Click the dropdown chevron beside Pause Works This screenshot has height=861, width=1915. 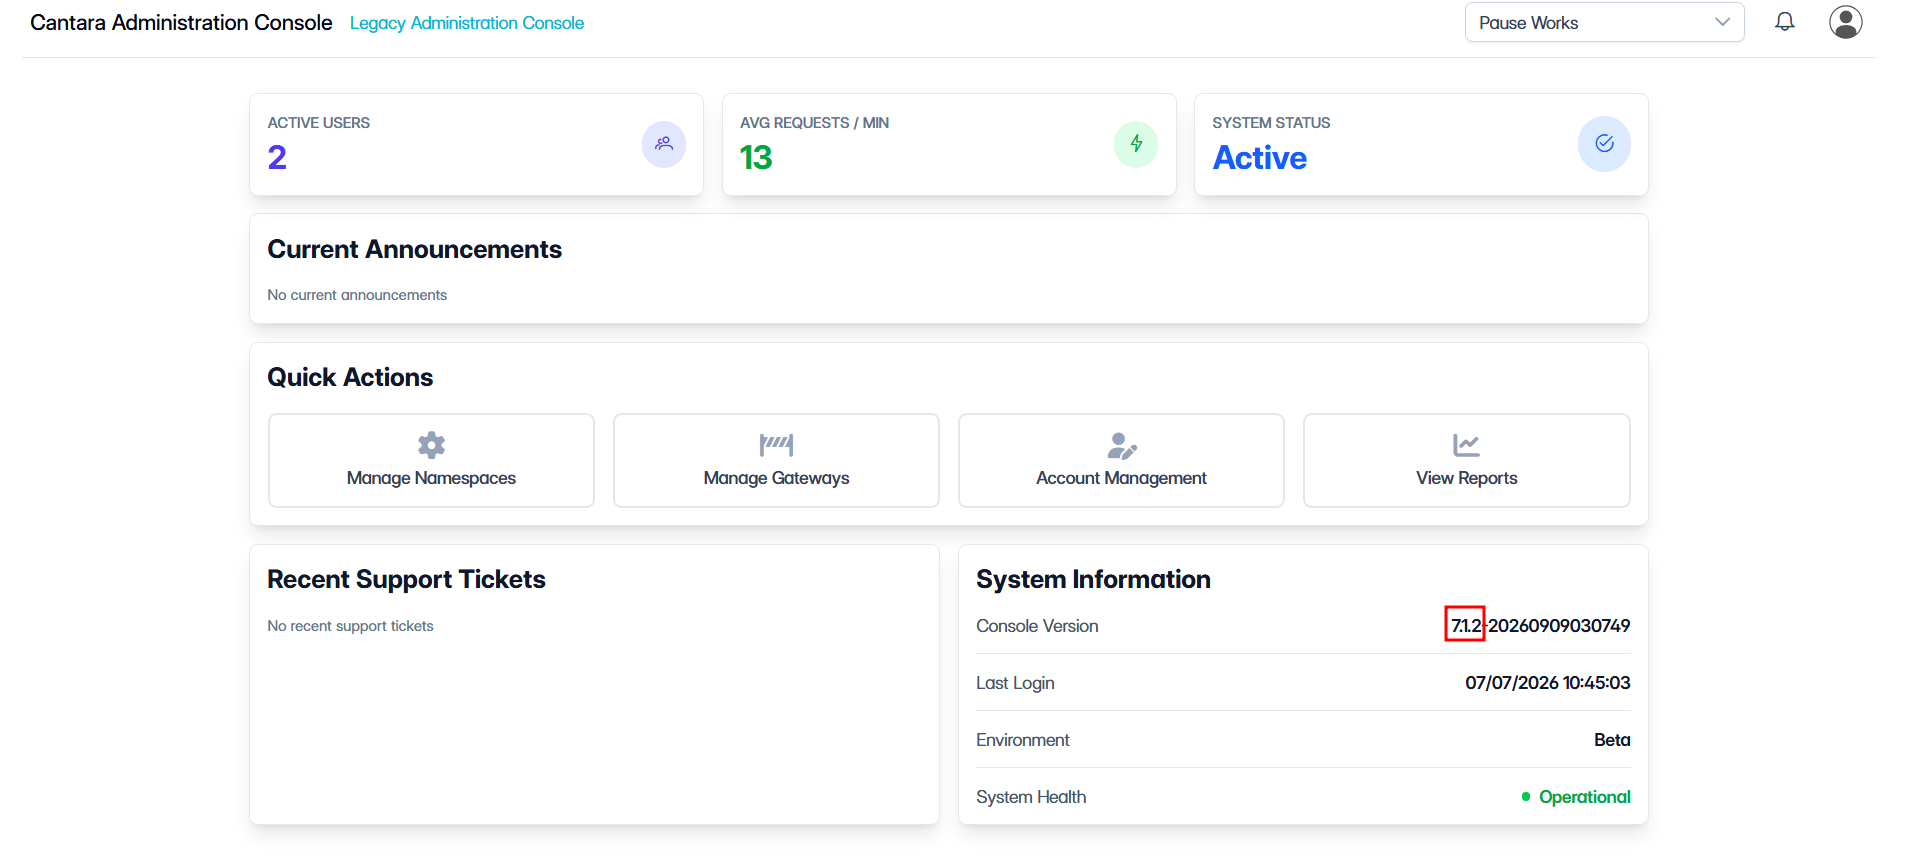pos(1722,22)
